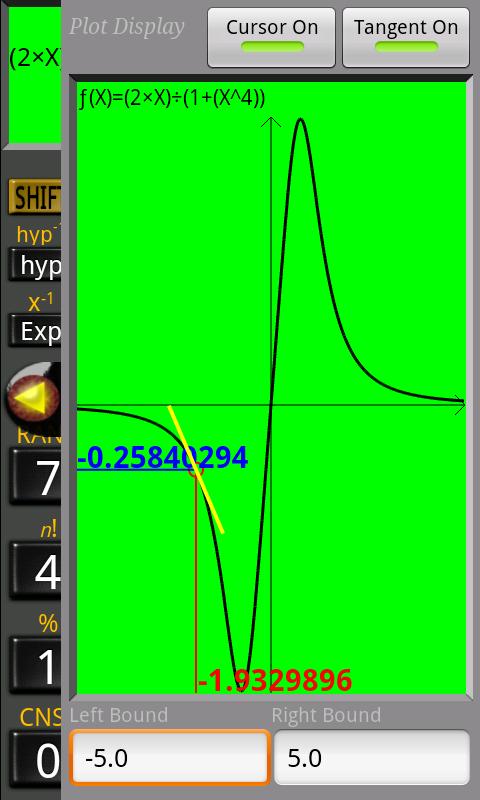Tap the number 1 key
This screenshot has height=800, width=480.
35,665
